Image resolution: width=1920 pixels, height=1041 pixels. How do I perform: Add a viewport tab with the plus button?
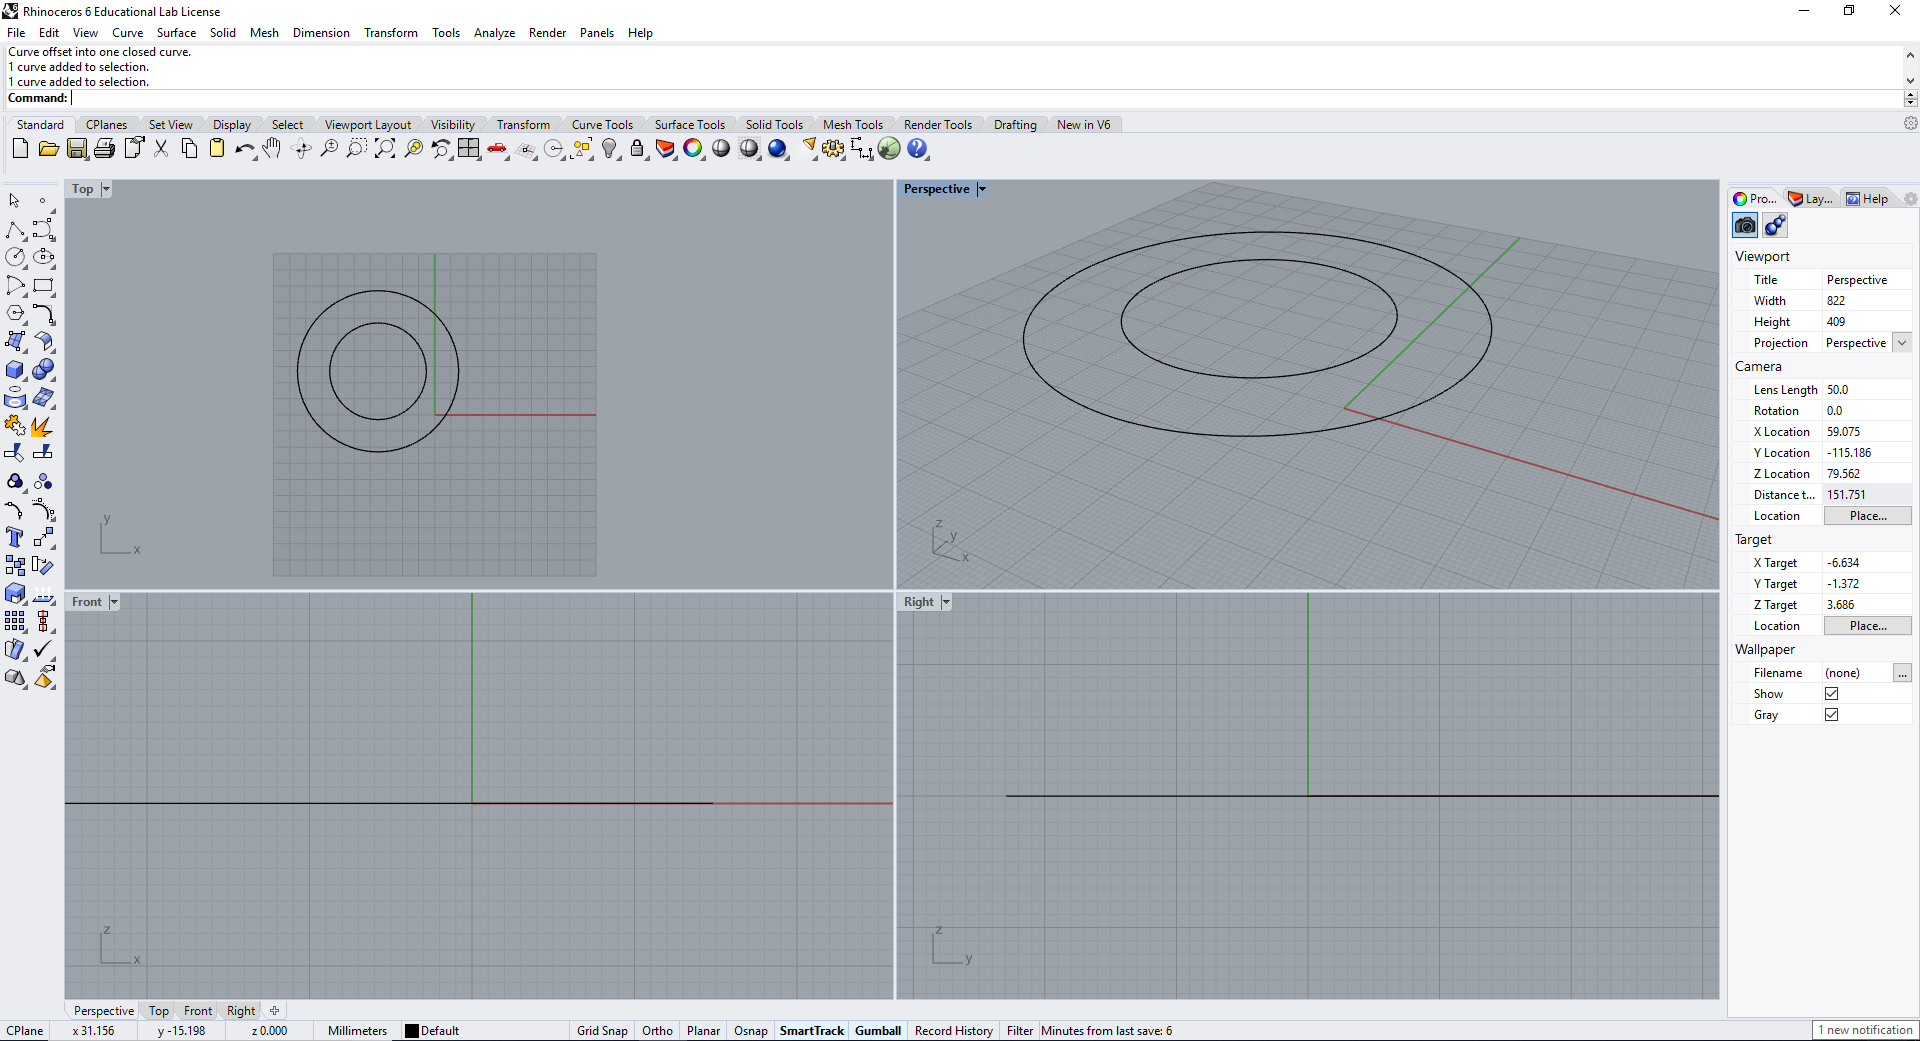275,1011
